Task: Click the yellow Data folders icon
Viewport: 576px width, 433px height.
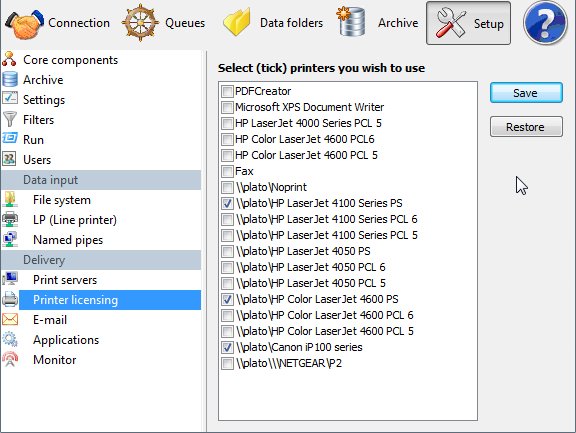Action: (237, 23)
